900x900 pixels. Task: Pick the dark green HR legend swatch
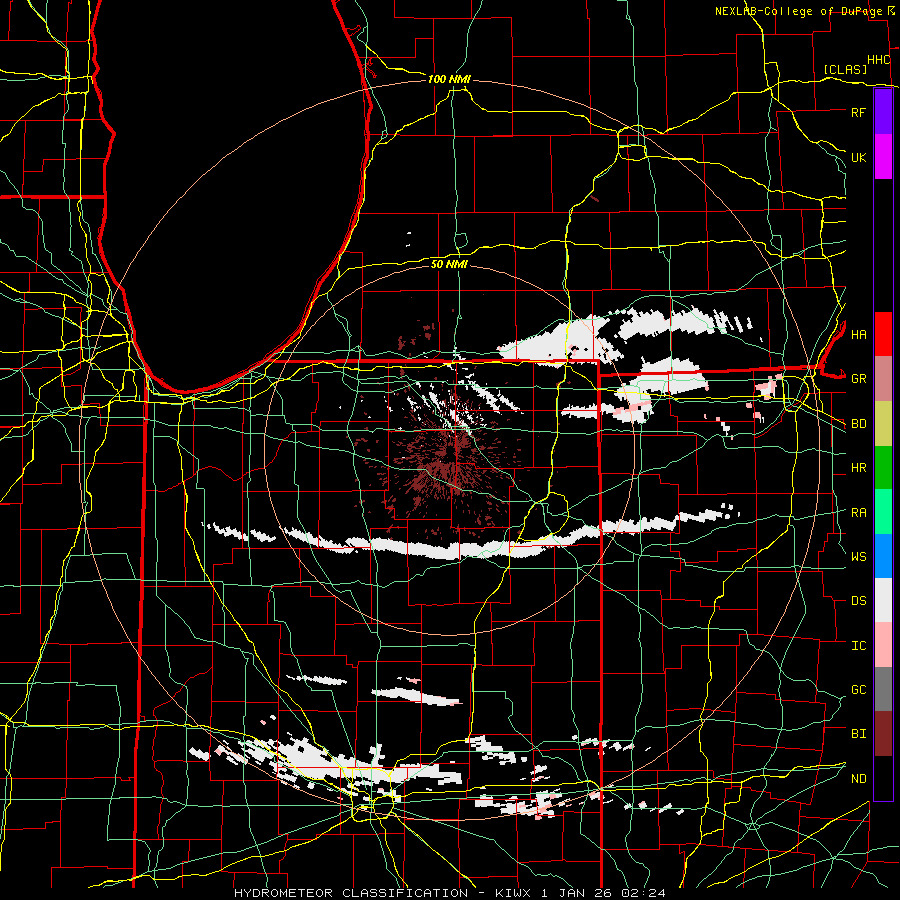[883, 468]
